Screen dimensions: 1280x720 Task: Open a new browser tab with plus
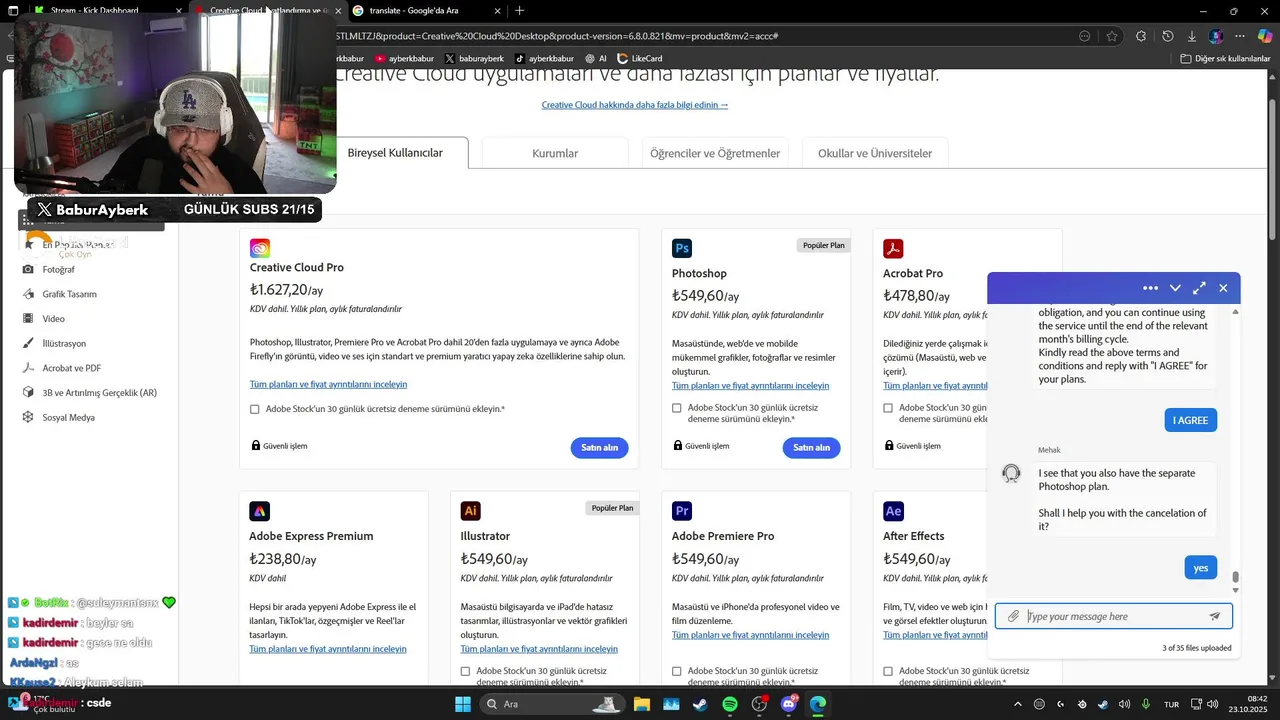pos(519,10)
